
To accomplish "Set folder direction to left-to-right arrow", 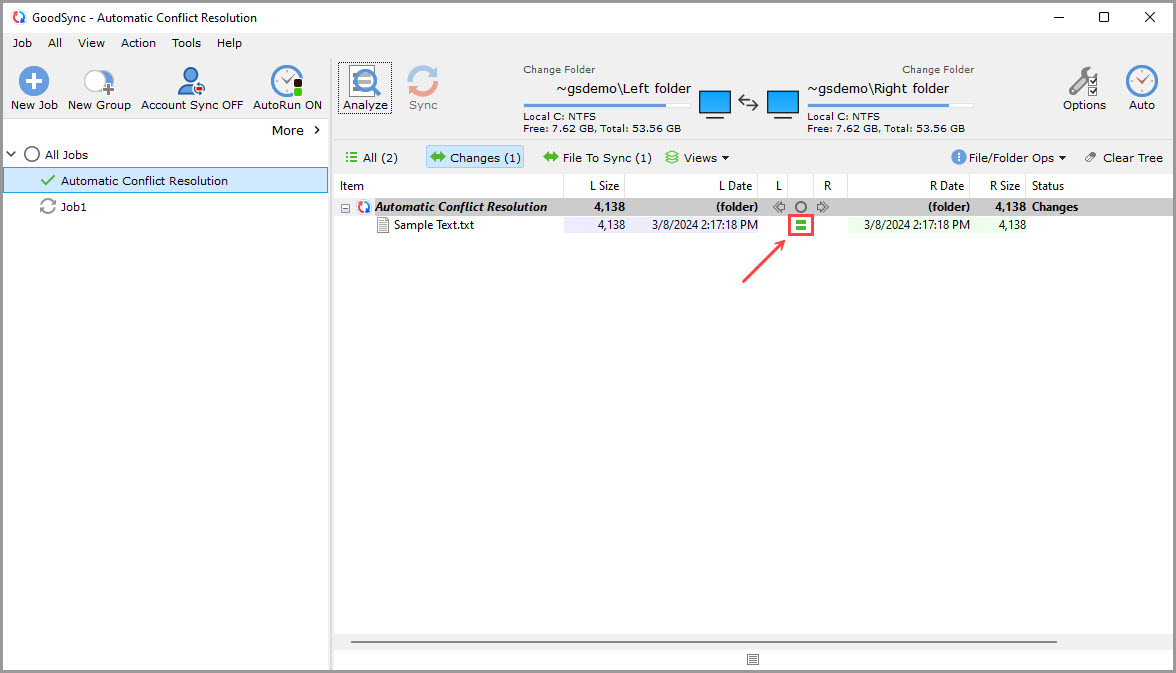I will tap(823, 207).
